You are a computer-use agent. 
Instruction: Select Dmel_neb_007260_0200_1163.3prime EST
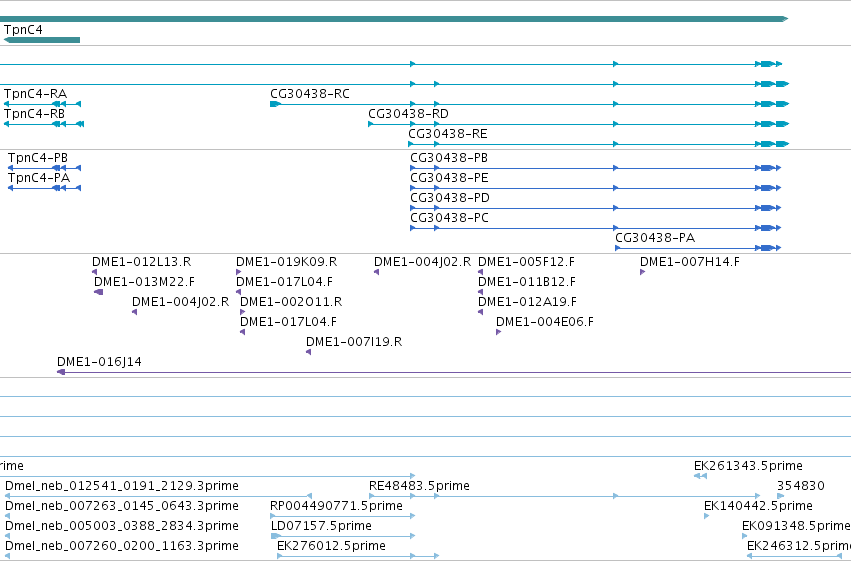point(122,546)
